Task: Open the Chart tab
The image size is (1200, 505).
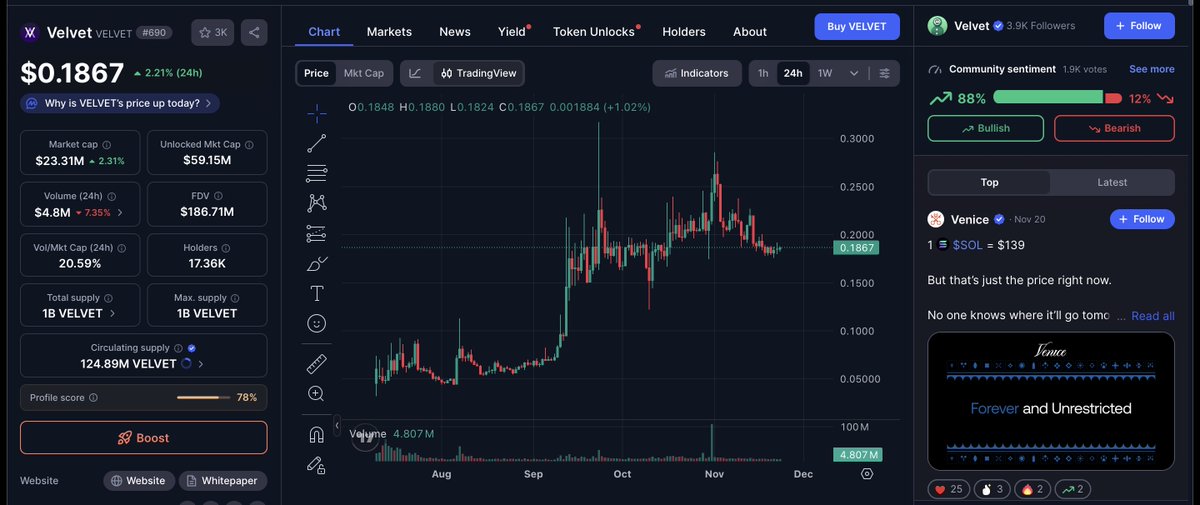Action: (324, 31)
